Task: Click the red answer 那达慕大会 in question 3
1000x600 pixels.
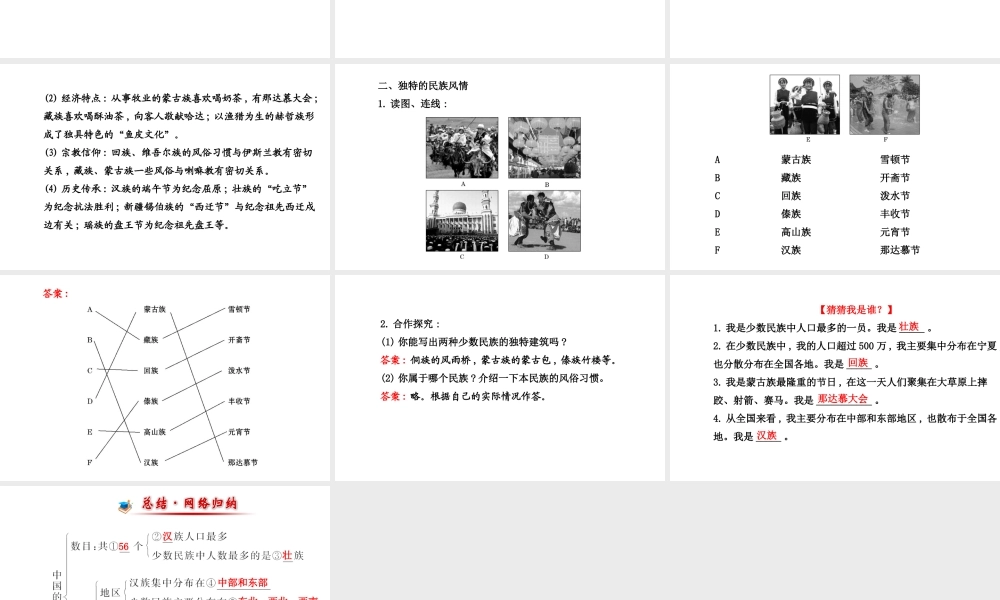Action: coord(843,399)
